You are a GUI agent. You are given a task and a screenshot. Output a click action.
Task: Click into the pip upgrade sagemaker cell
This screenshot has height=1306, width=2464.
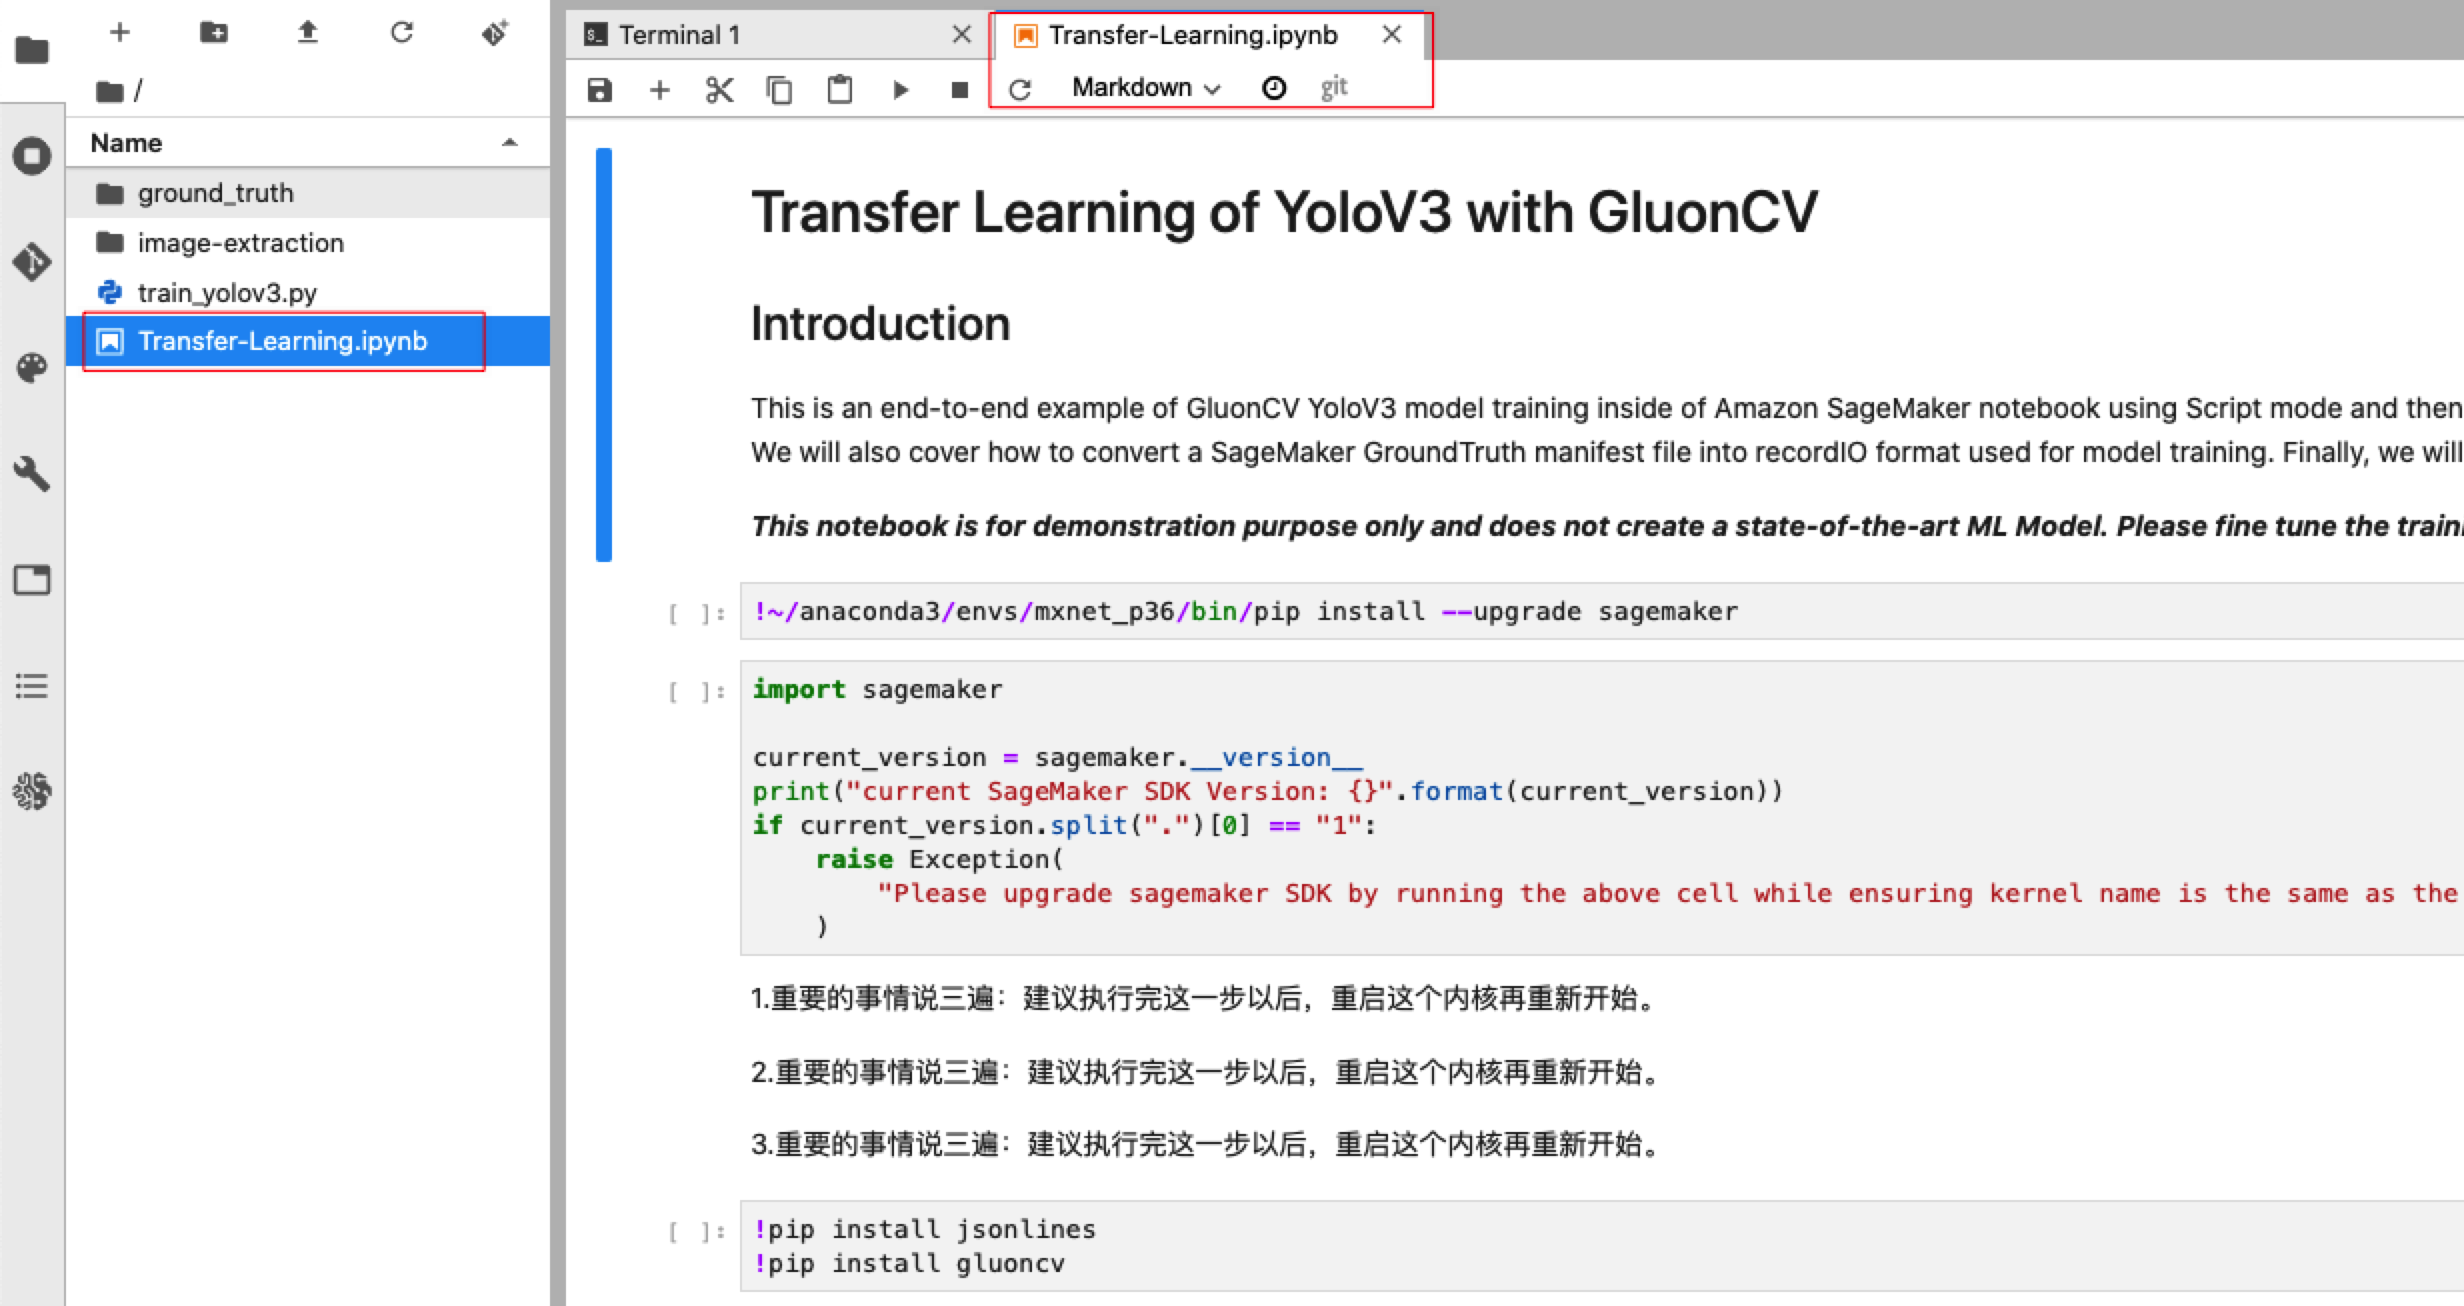[x=1600, y=612]
